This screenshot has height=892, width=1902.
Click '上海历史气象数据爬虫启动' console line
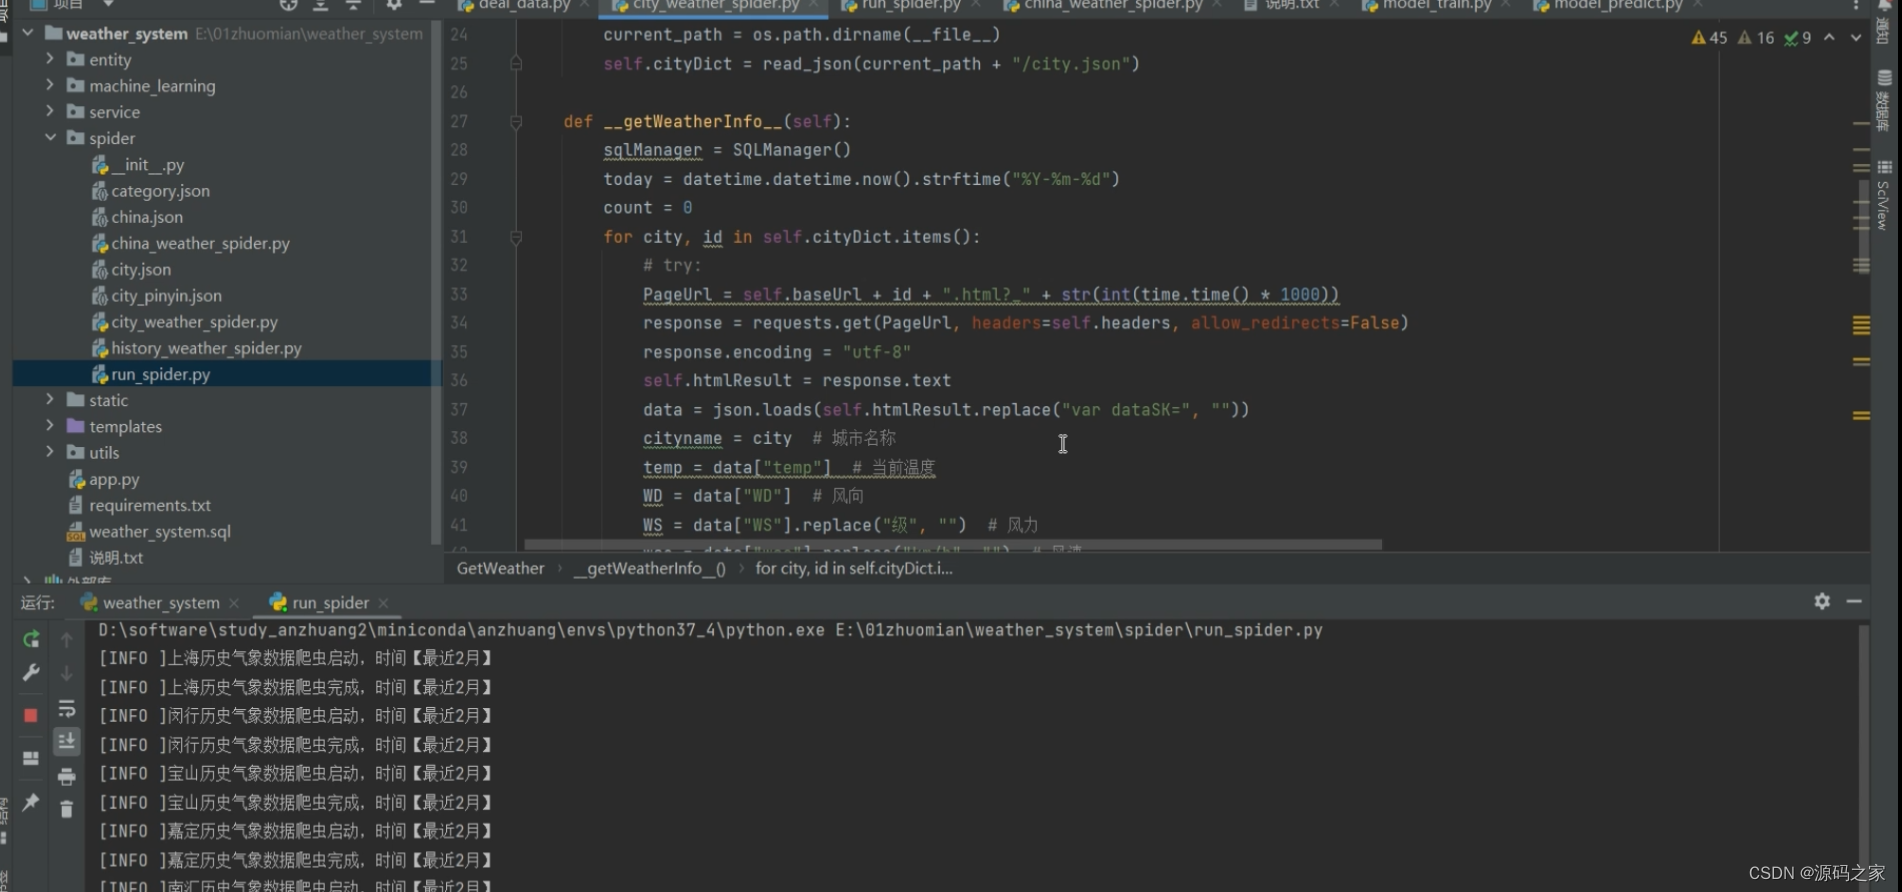pos(294,658)
